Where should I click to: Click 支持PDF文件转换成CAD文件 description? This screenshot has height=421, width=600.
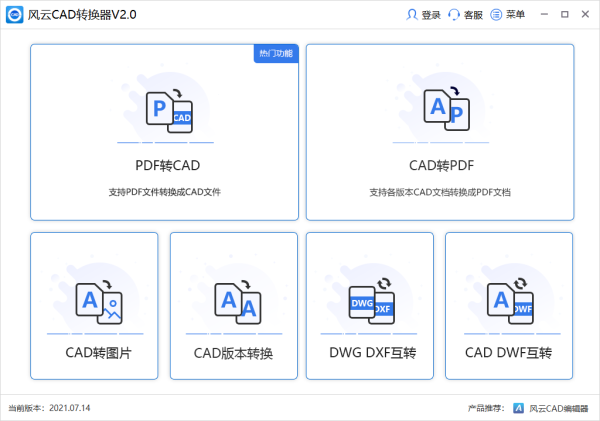click(165, 192)
